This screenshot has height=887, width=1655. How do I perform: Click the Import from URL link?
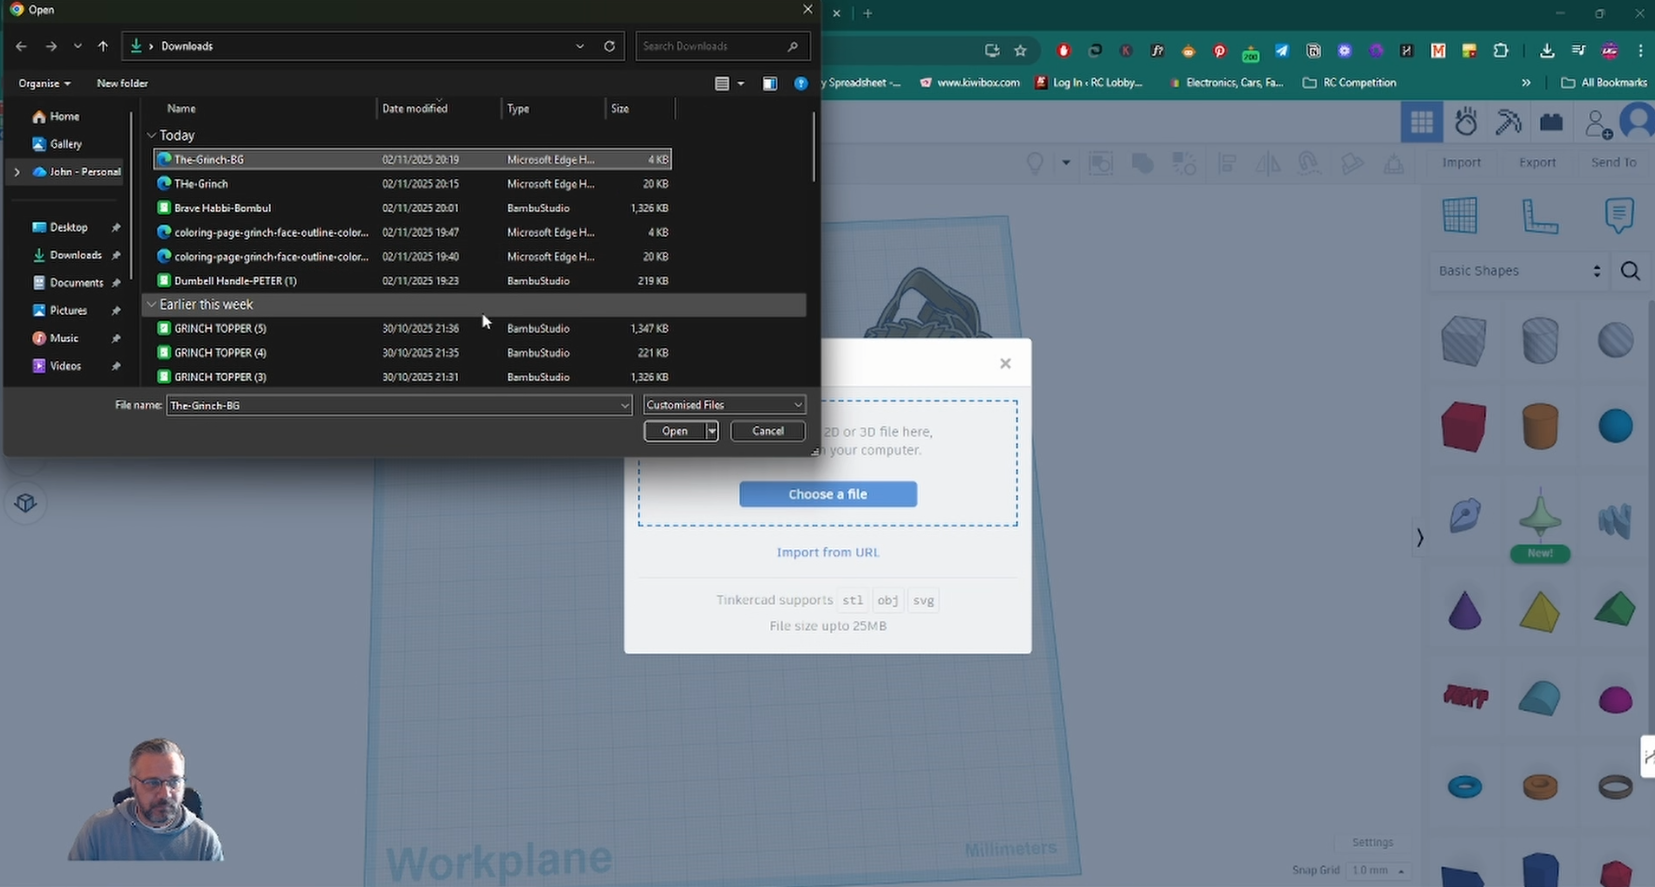coord(827,552)
